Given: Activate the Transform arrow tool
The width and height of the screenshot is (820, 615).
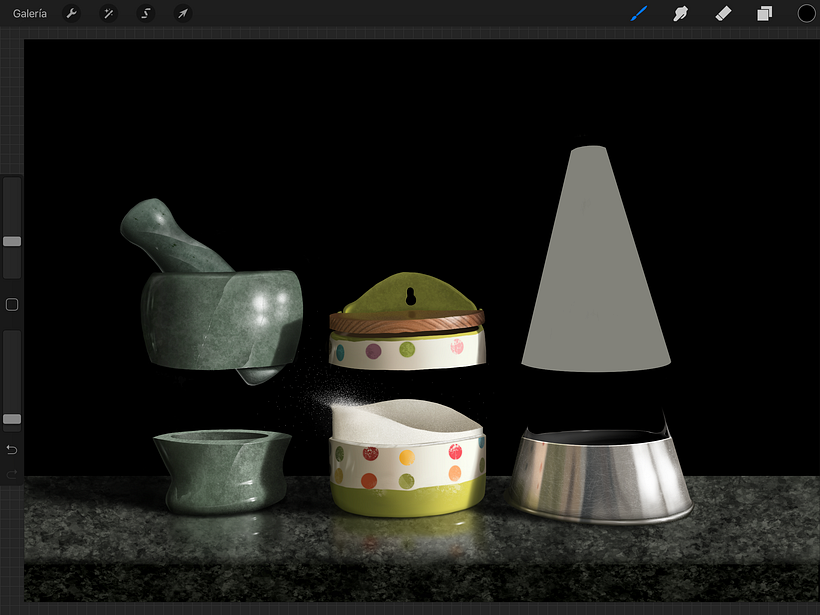Looking at the screenshot, I should coord(182,13).
